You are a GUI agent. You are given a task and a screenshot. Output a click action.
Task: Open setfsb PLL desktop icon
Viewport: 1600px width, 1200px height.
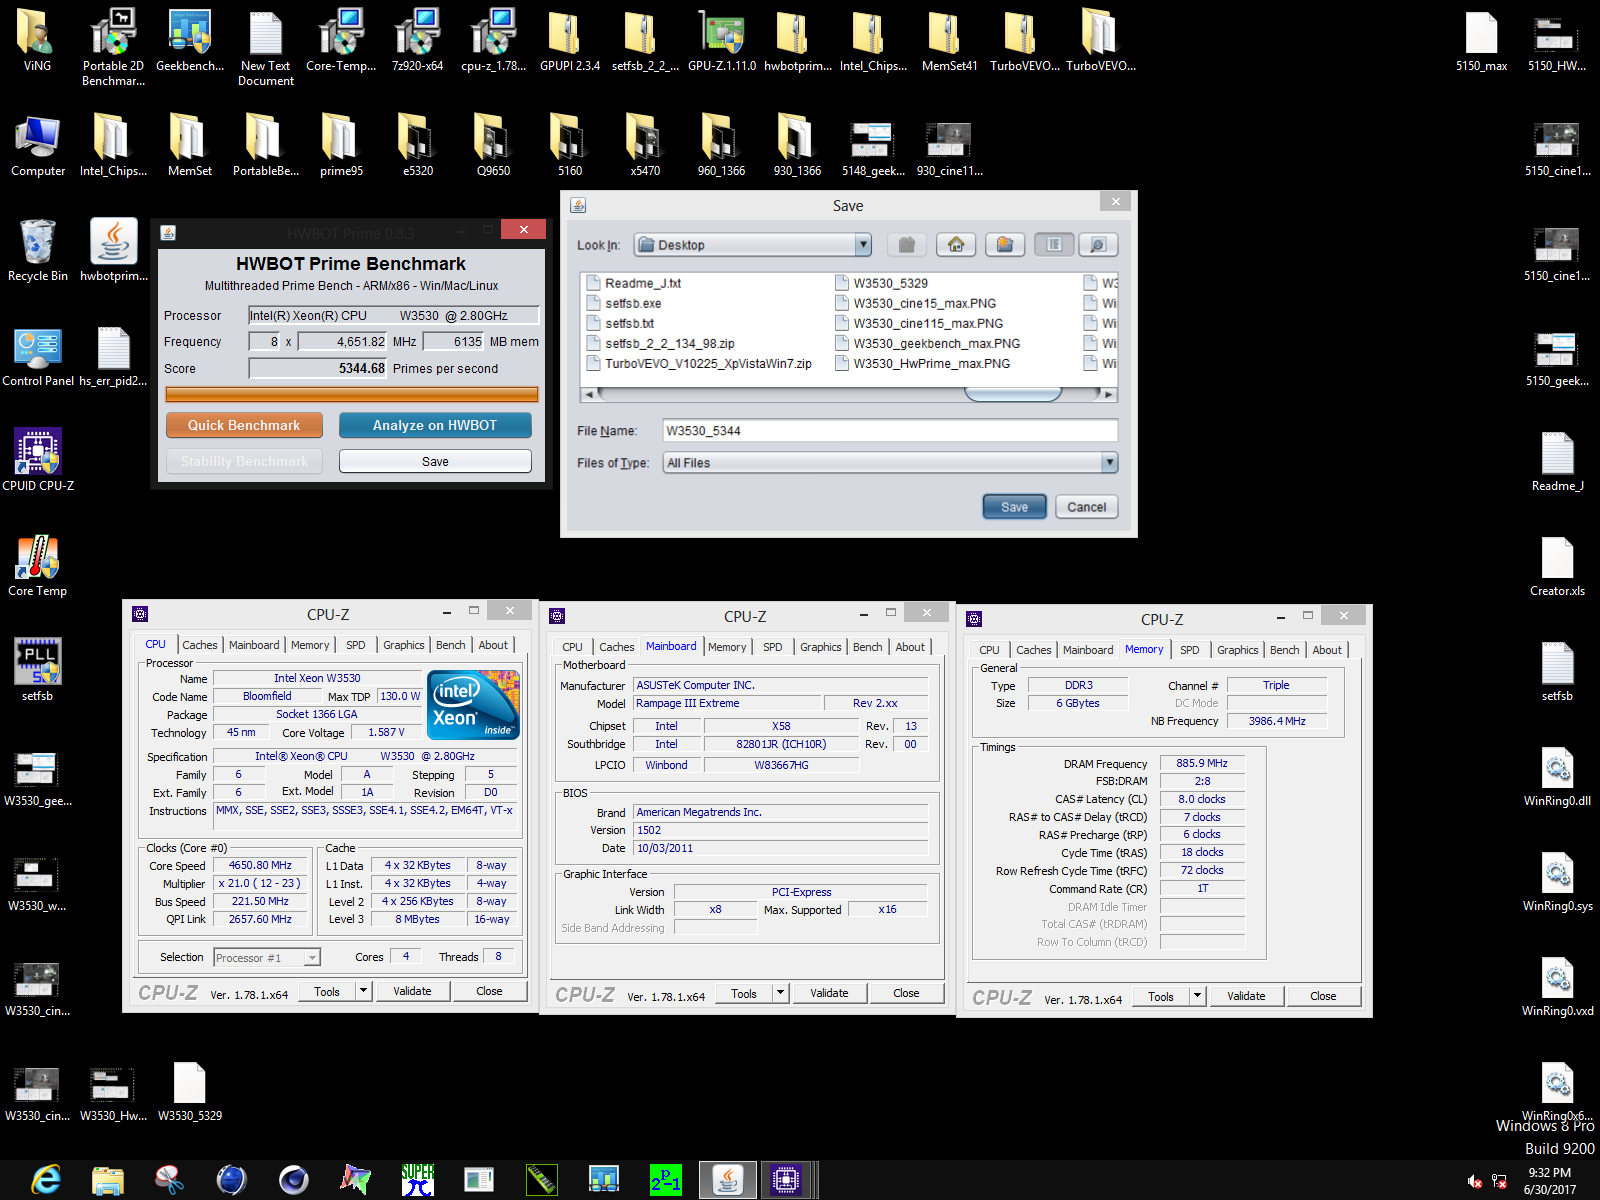(38, 670)
